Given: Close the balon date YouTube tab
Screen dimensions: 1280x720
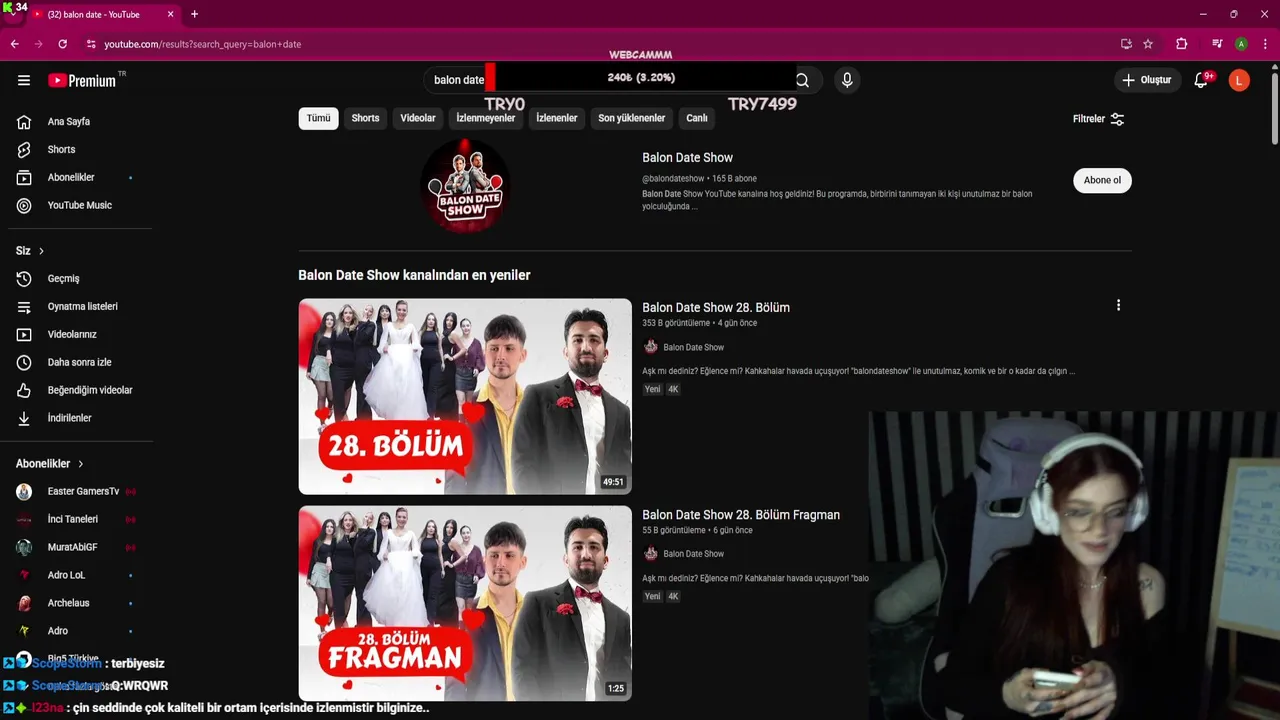Looking at the screenshot, I should pos(170,14).
